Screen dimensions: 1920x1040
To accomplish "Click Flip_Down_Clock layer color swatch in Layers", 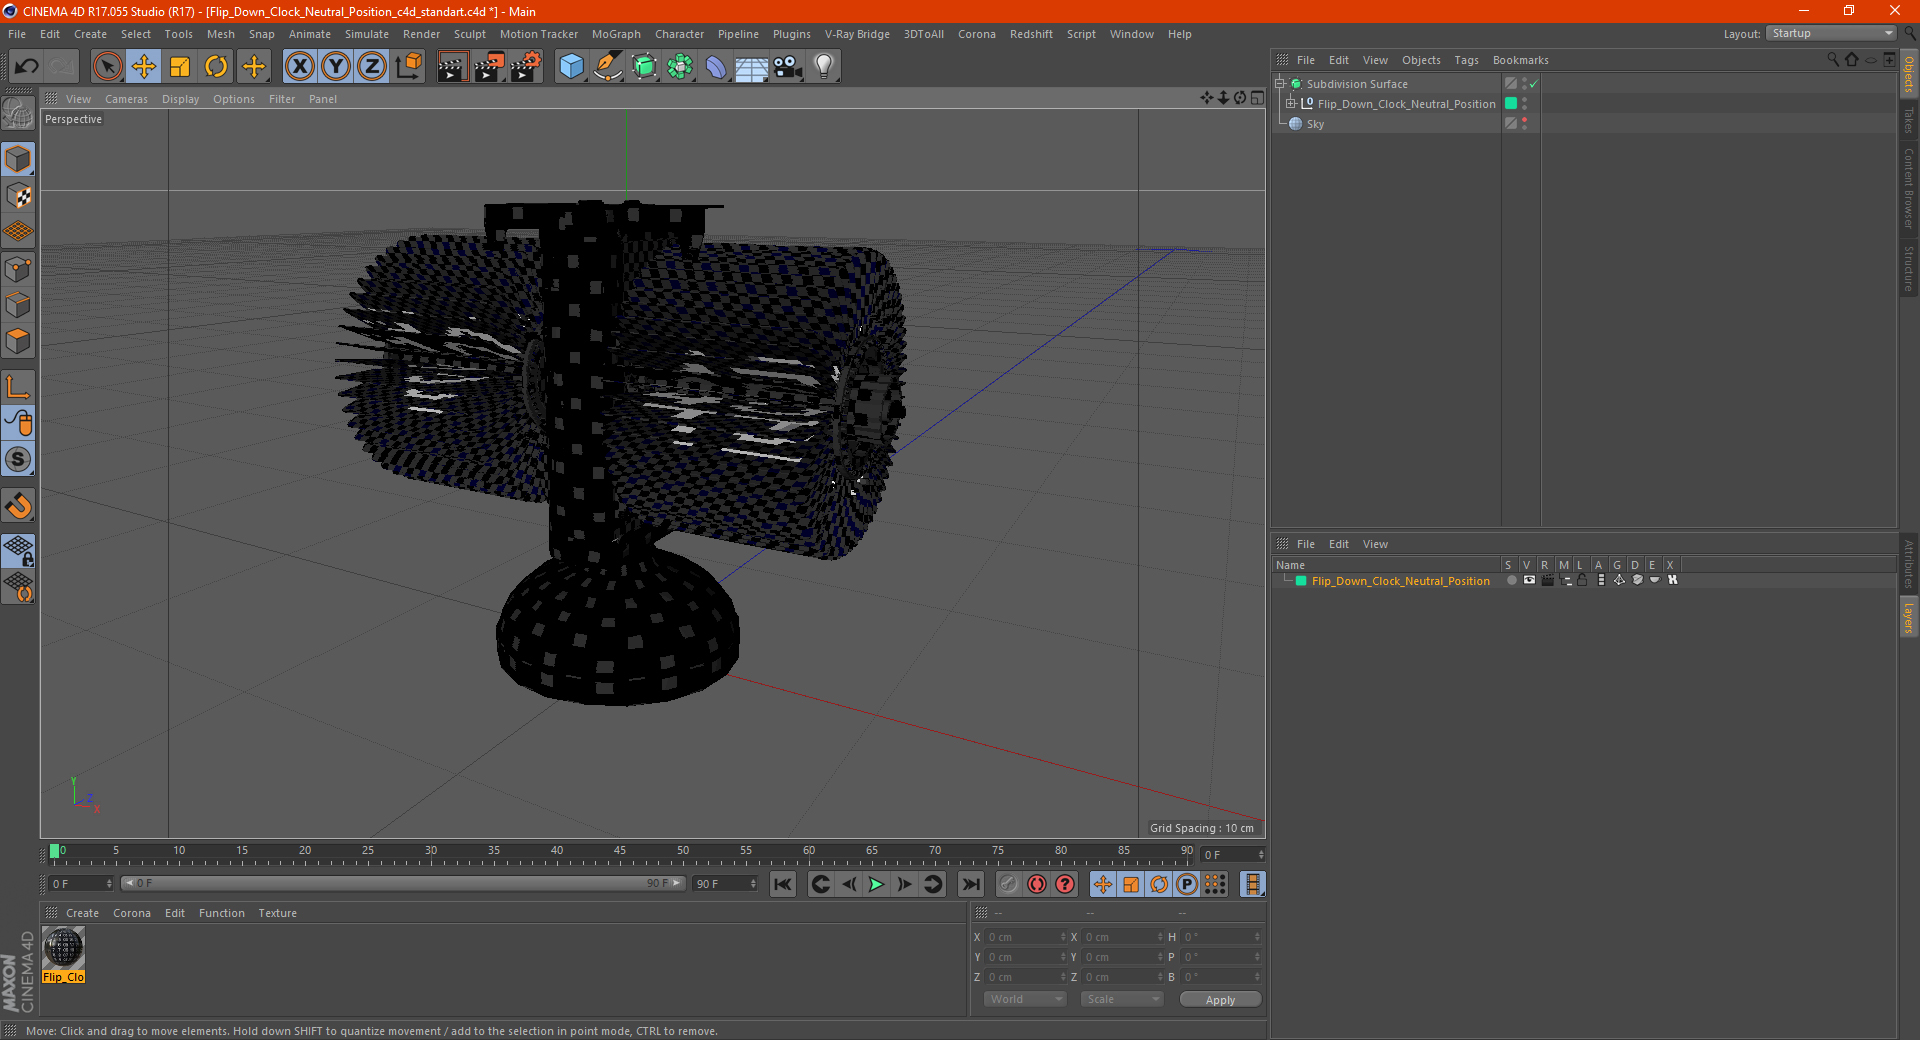I will tap(1301, 581).
